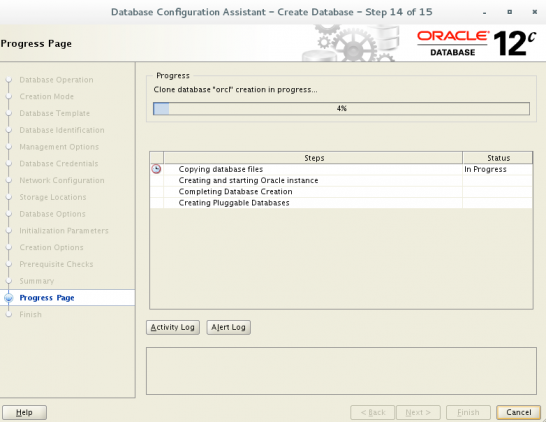Click the Database Operation step bullet
546x422 pixels.
pyautogui.click(x=9, y=80)
